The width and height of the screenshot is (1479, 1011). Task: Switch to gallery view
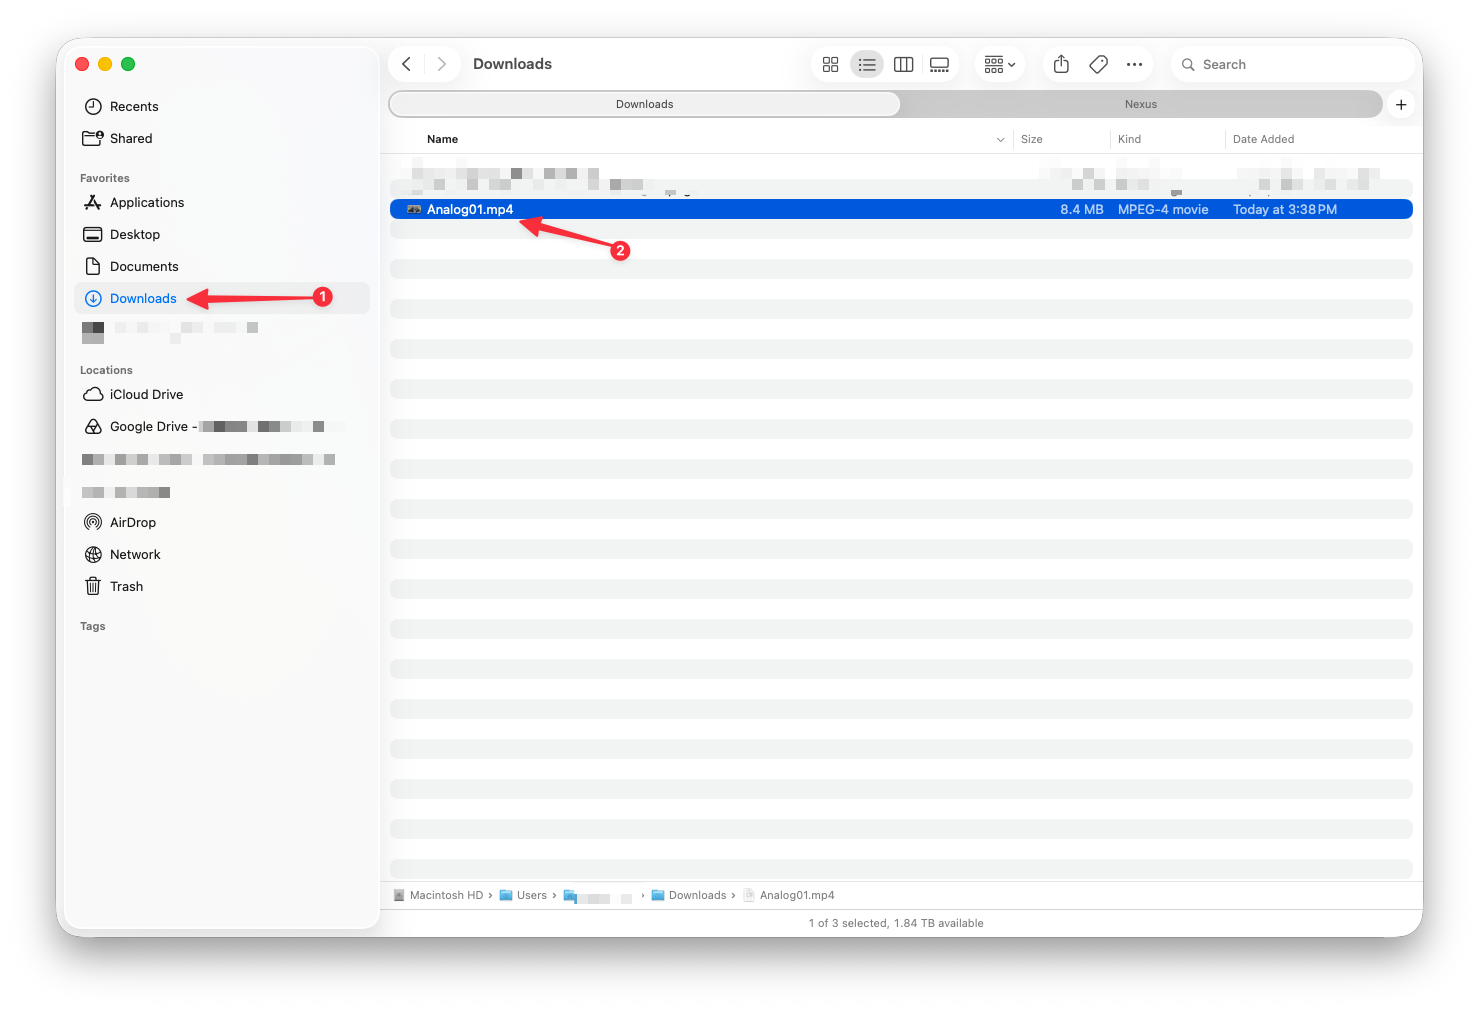(939, 64)
